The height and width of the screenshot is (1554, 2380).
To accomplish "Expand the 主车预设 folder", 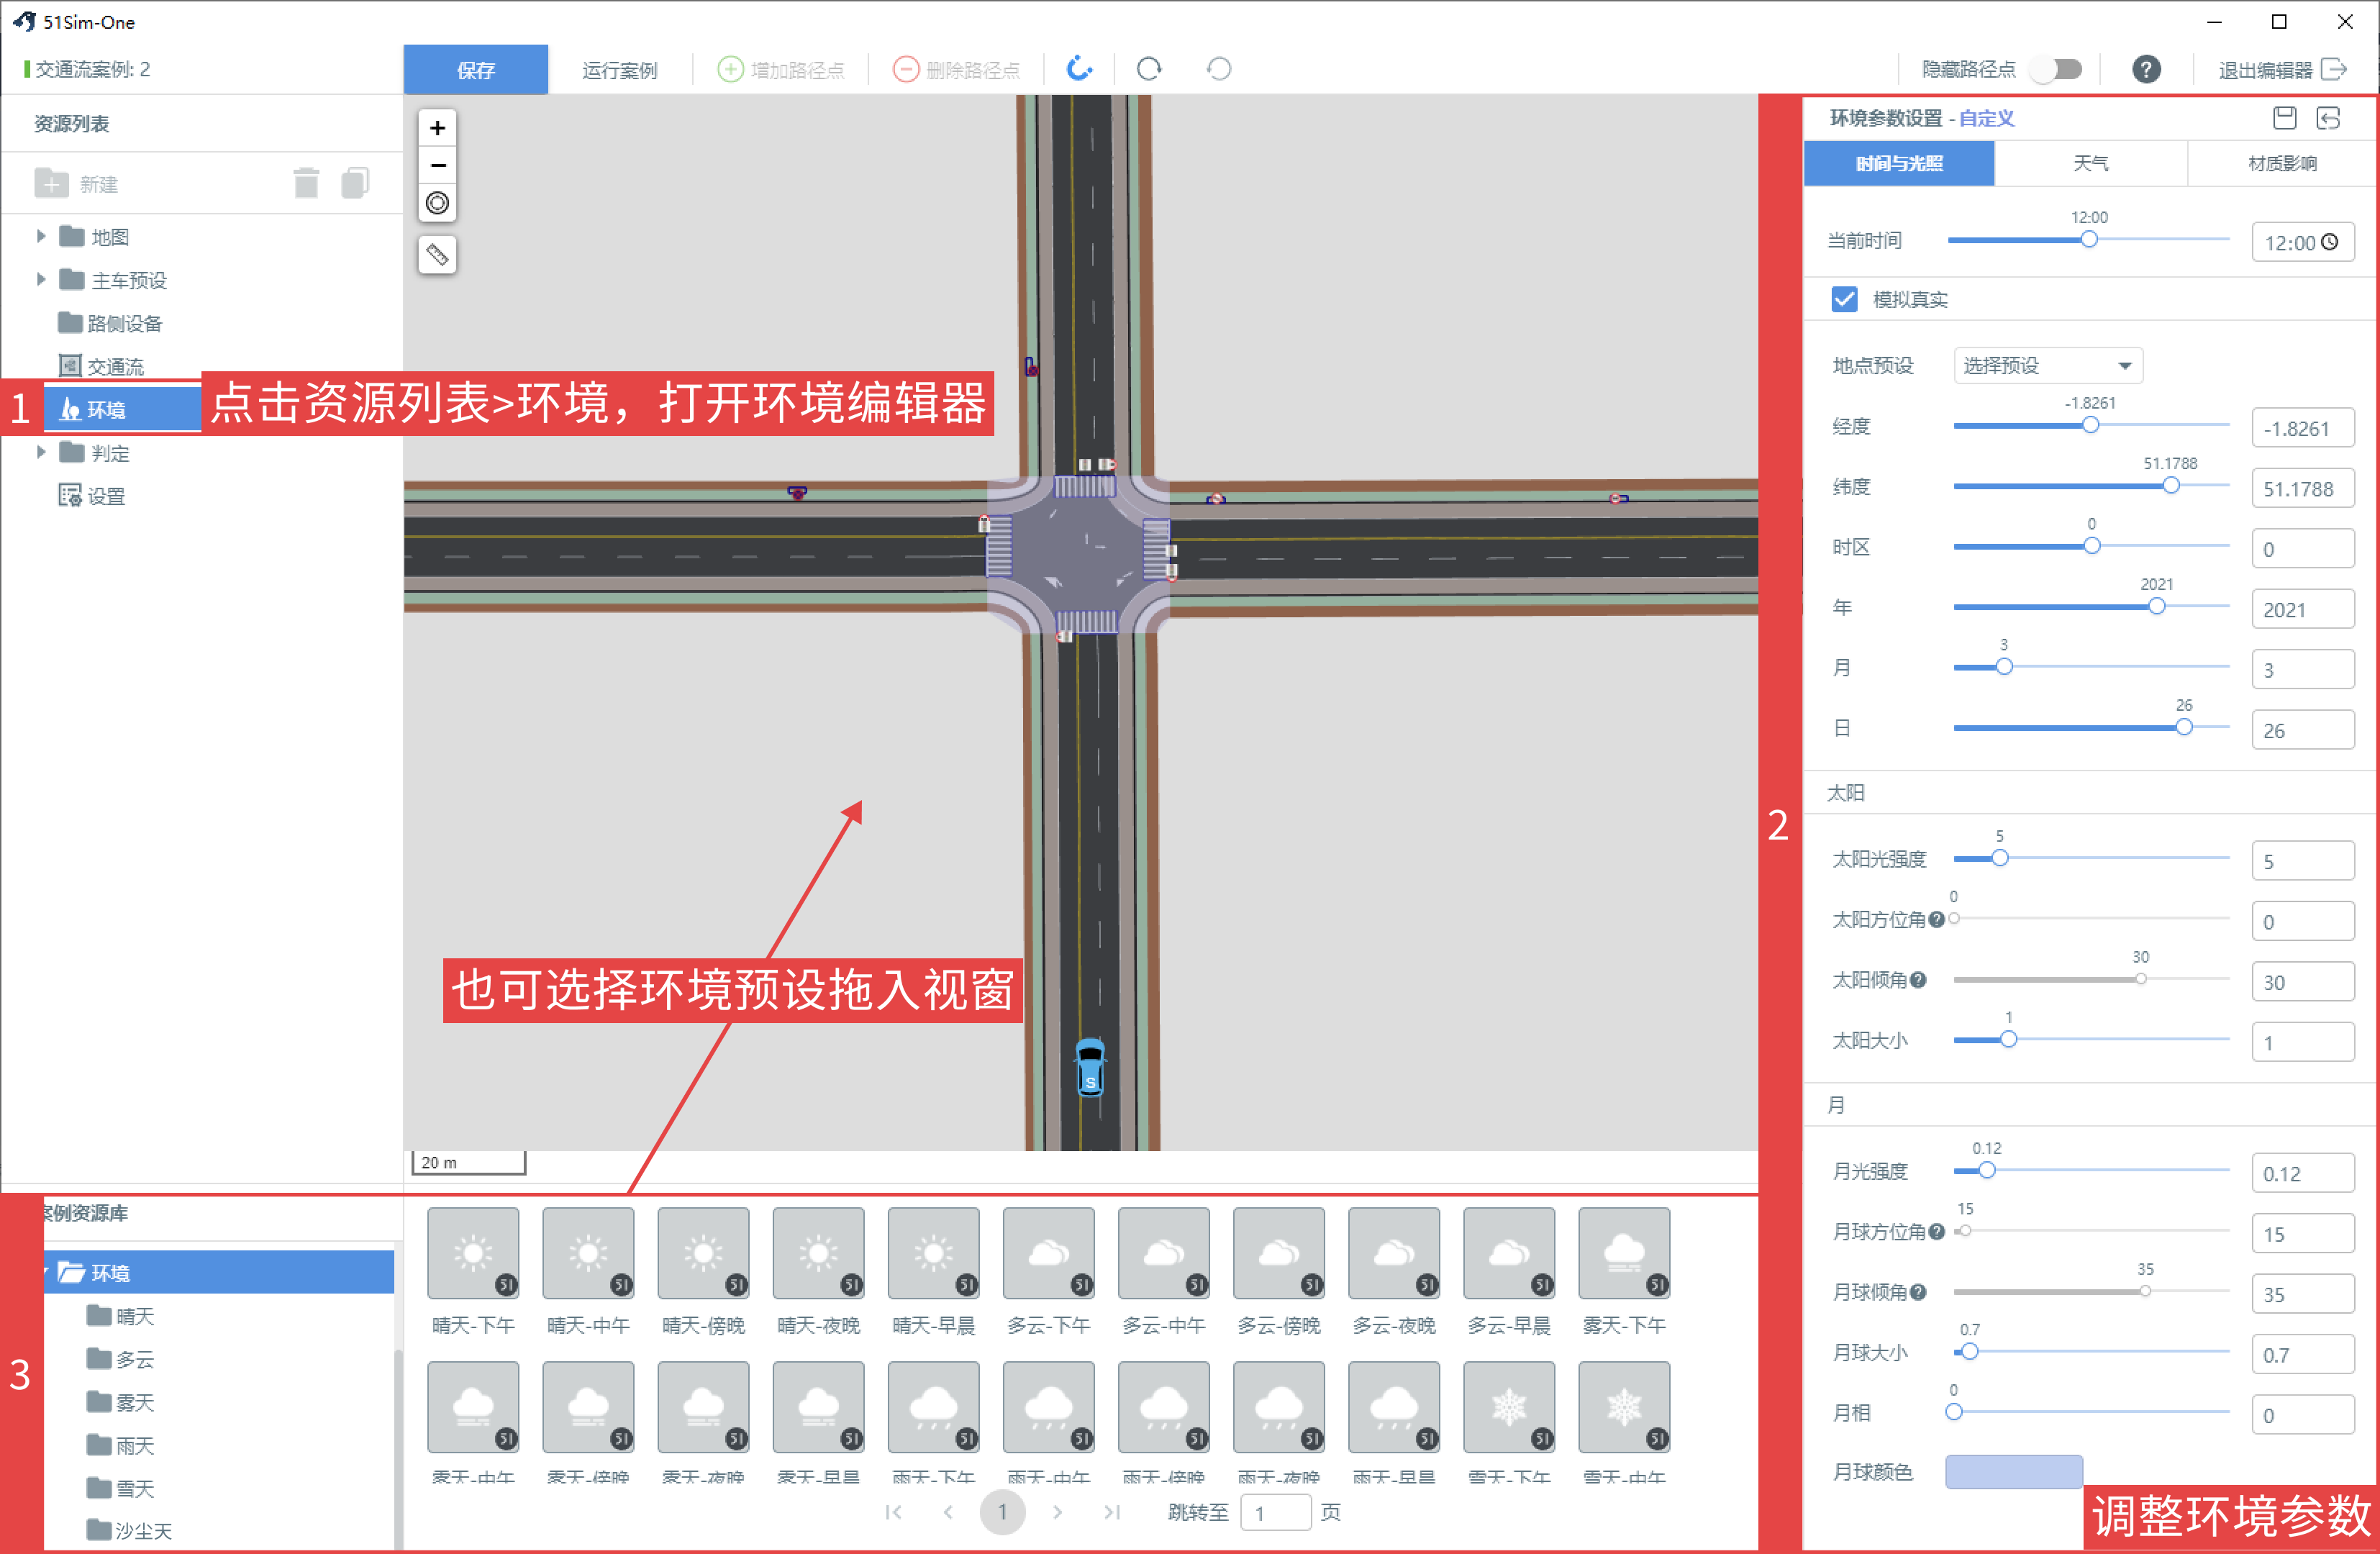I will pyautogui.click(x=41, y=280).
